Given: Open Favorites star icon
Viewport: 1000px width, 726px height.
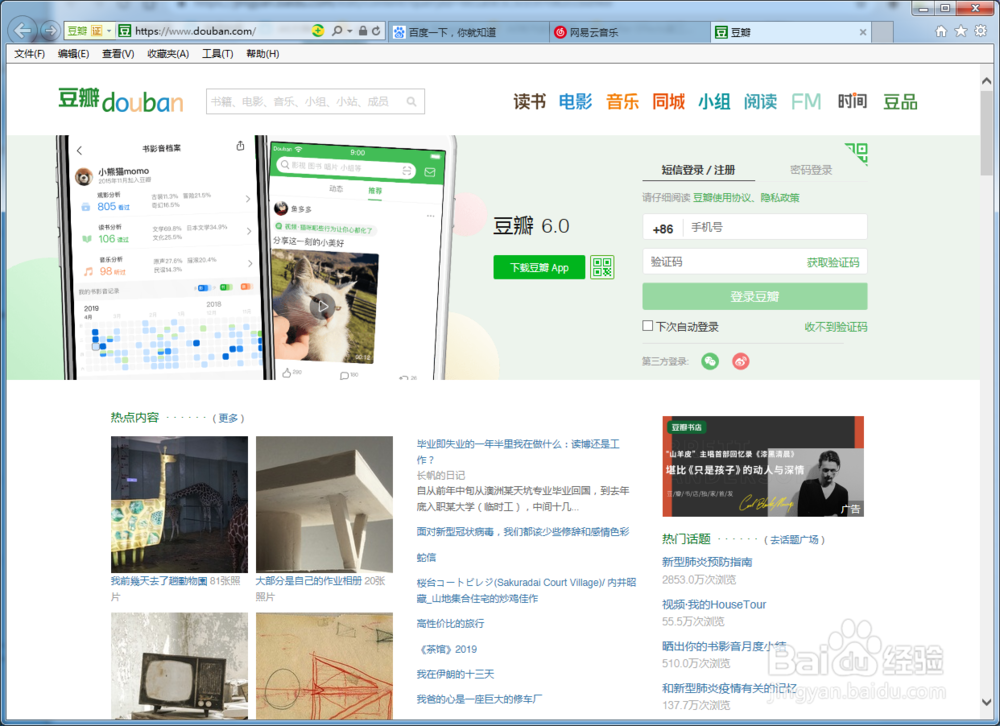Looking at the screenshot, I should (960, 31).
